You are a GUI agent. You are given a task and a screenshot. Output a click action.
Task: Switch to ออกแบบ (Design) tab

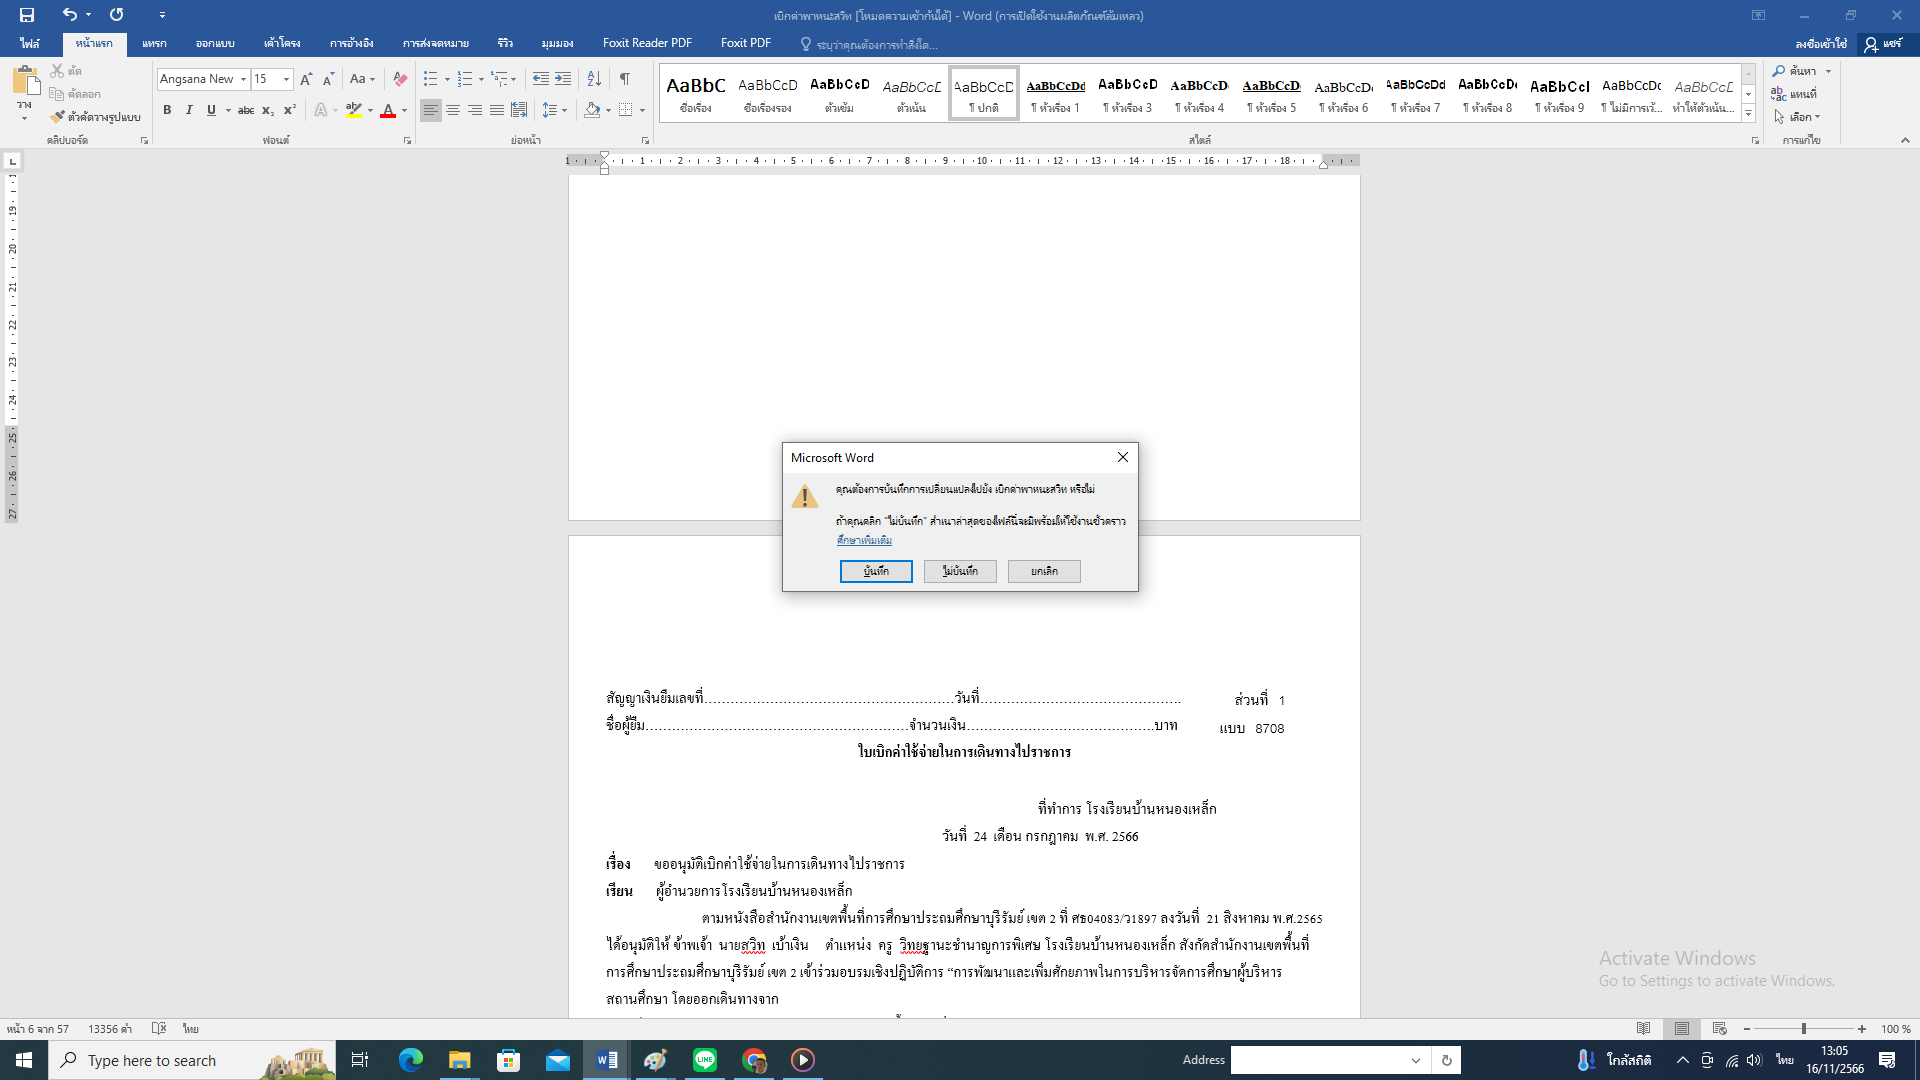(x=215, y=44)
